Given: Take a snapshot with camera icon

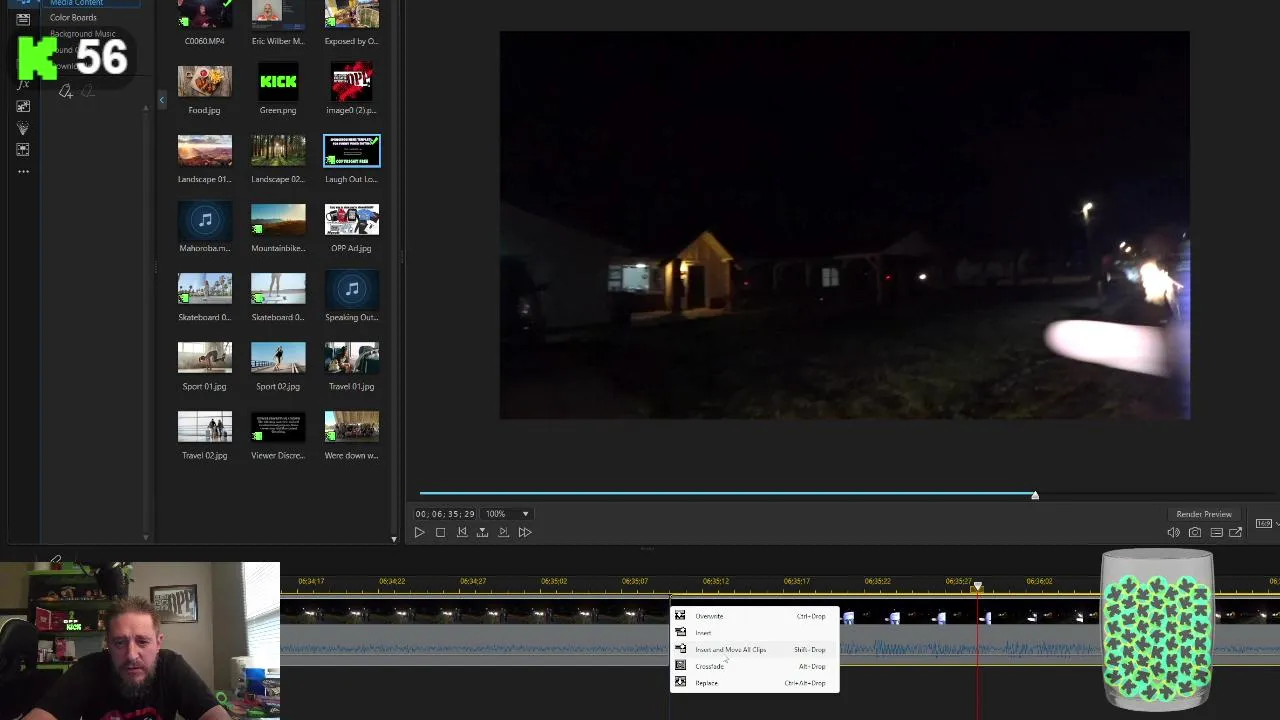Looking at the screenshot, I should pyautogui.click(x=1195, y=532).
